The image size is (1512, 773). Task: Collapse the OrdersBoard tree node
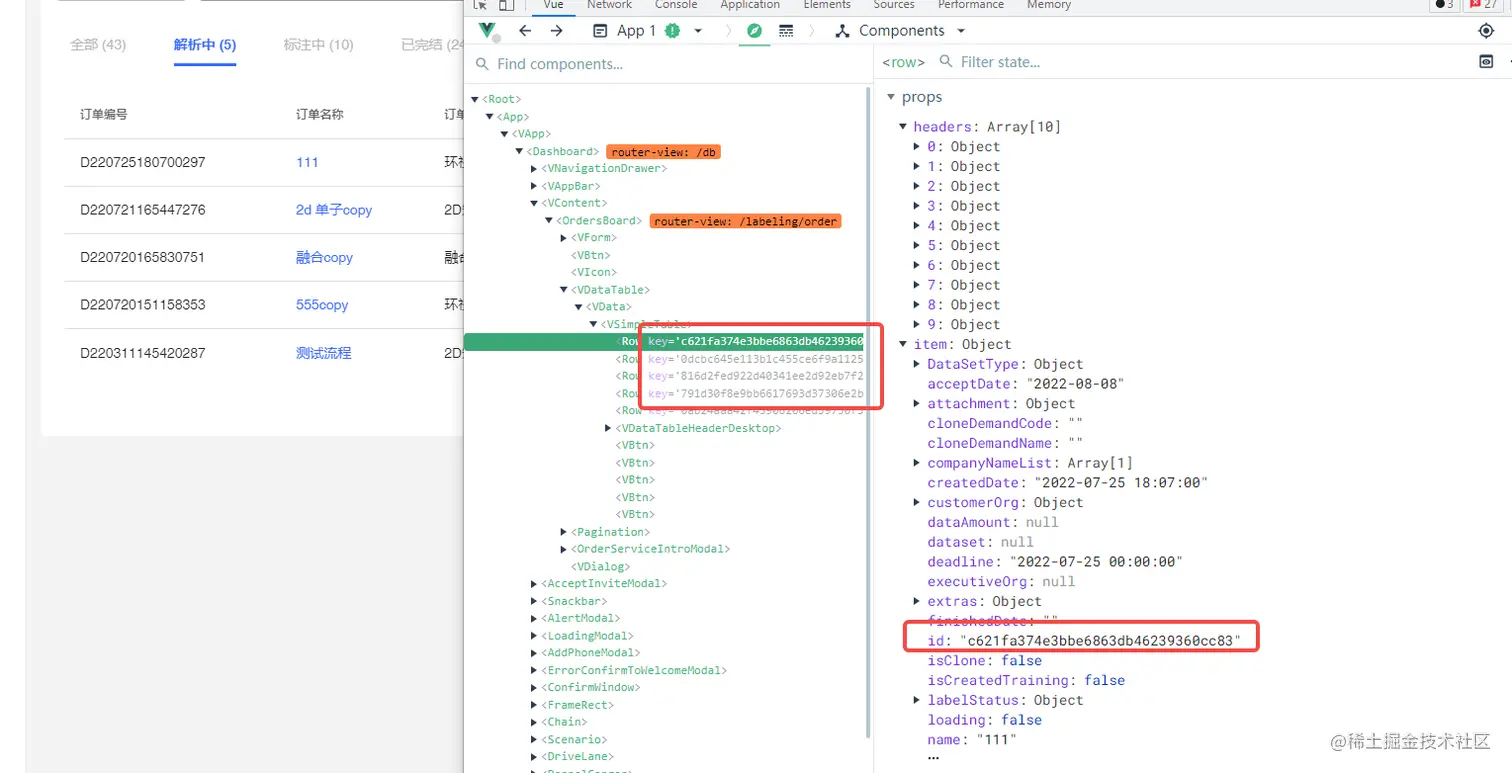coord(548,221)
